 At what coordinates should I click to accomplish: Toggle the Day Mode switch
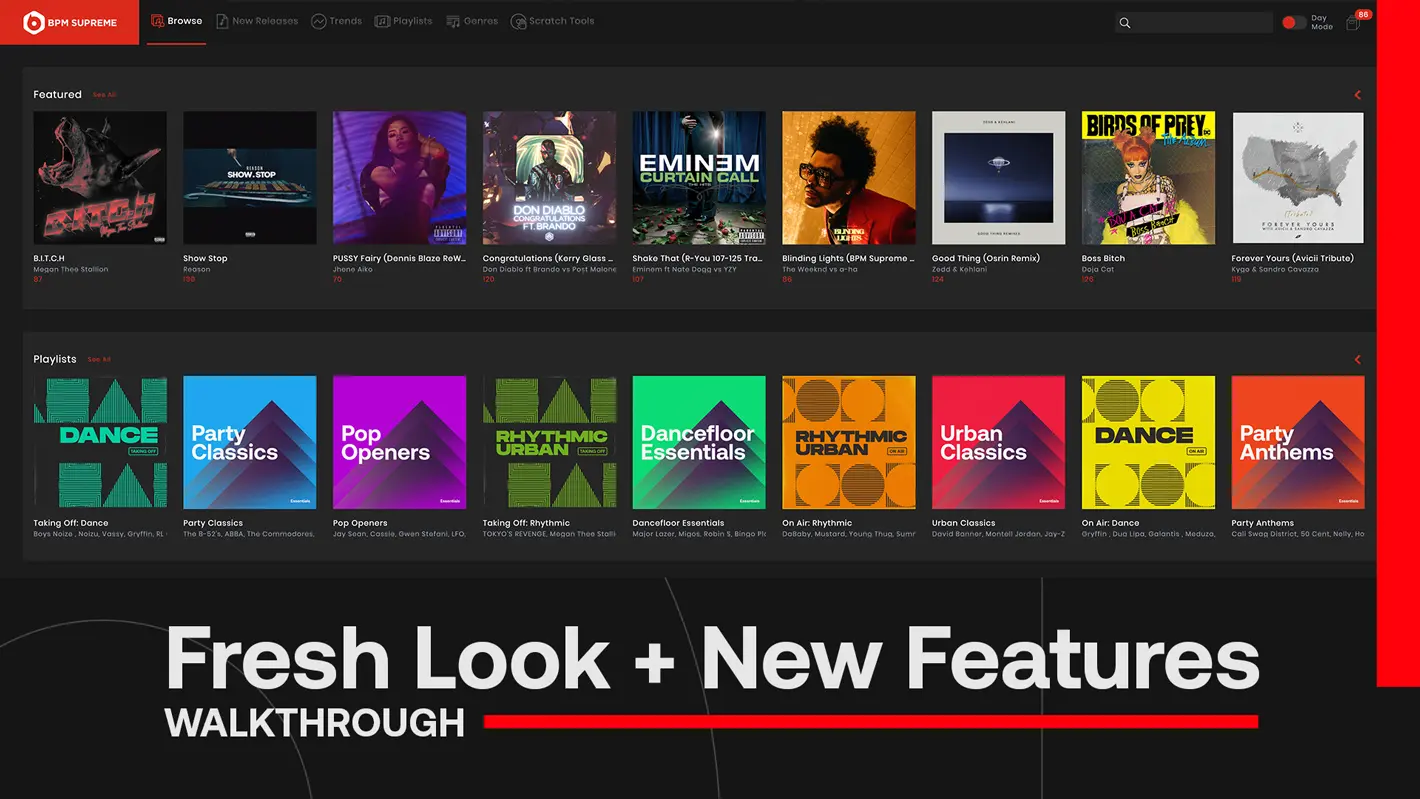pyautogui.click(x=1294, y=22)
